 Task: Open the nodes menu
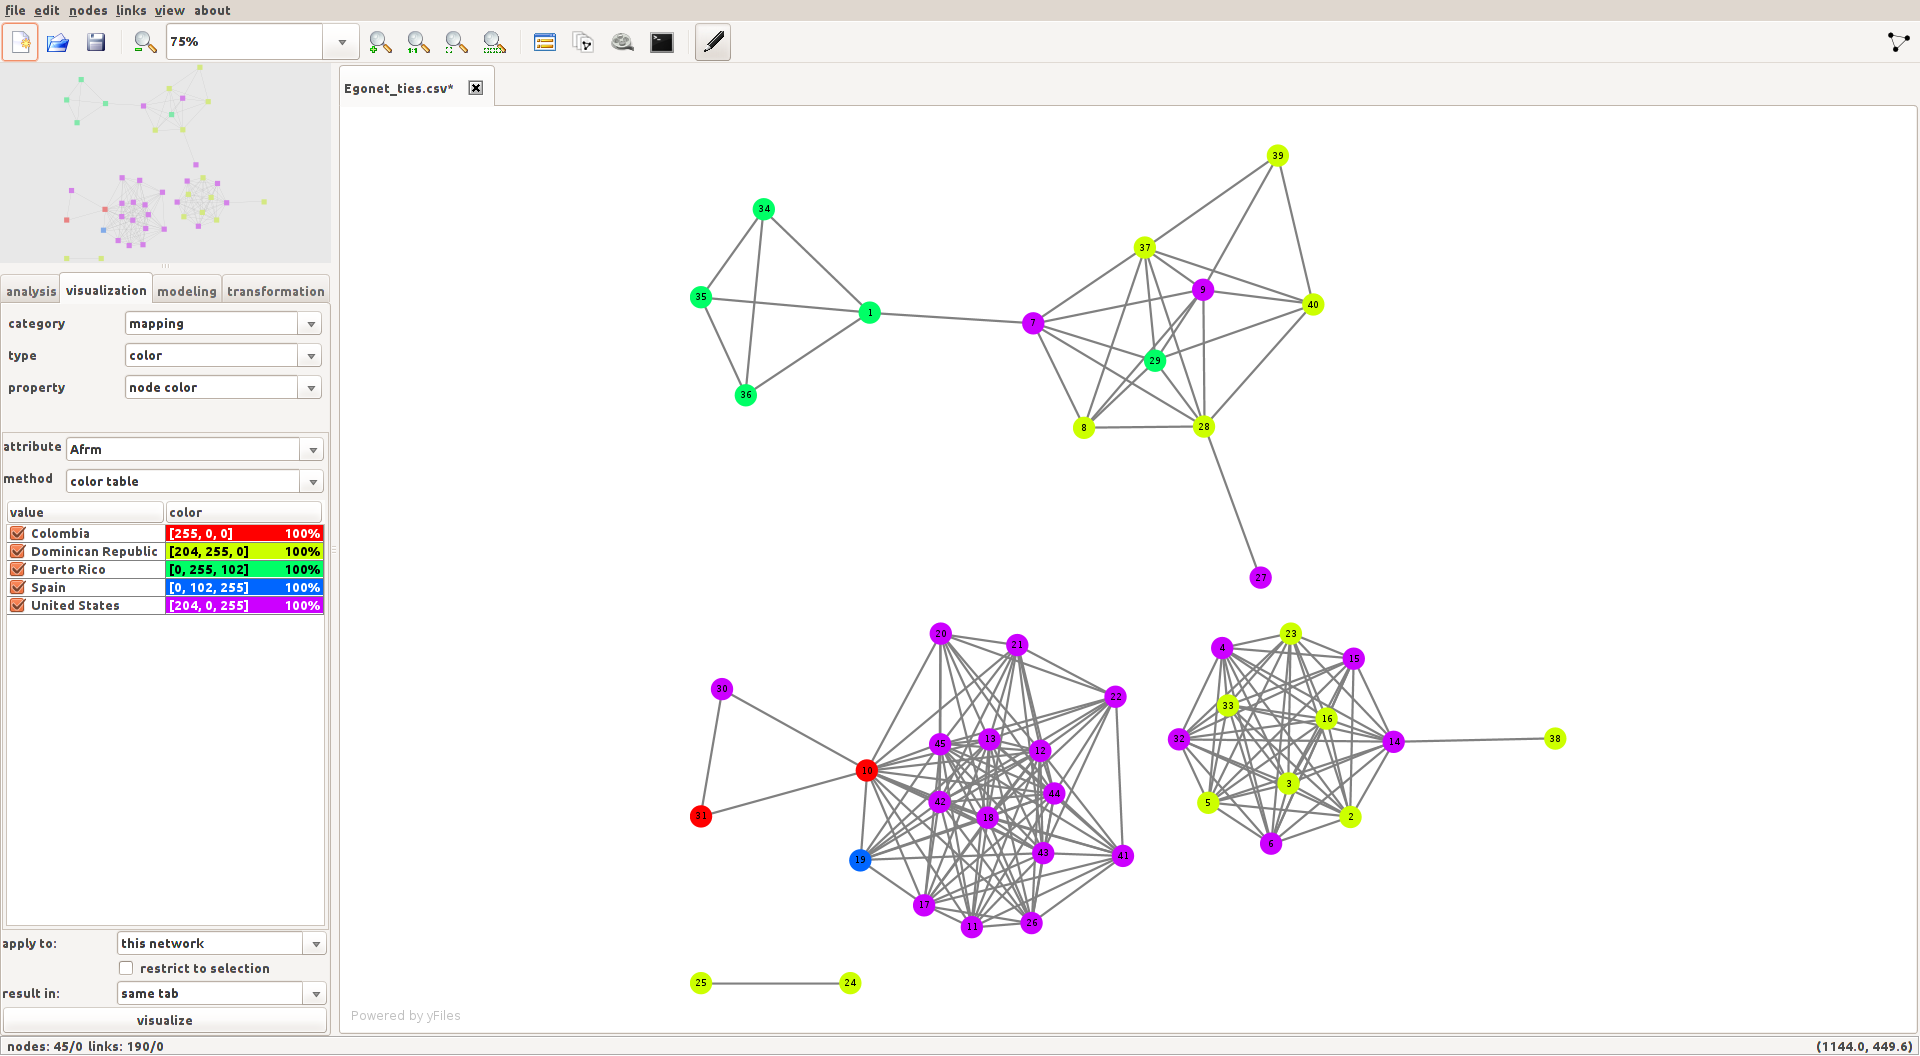click(x=88, y=10)
